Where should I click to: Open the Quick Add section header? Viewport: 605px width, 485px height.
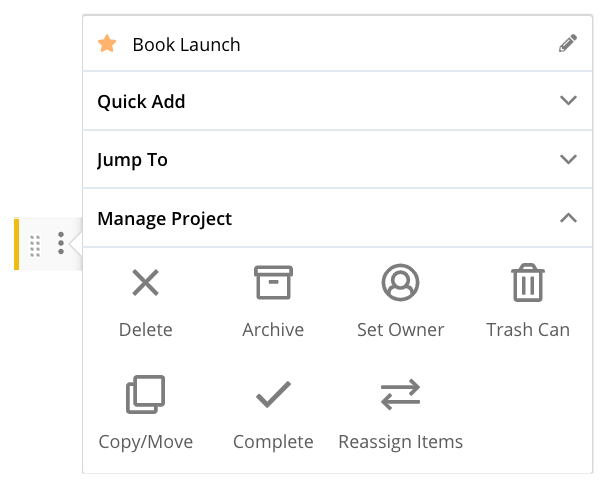coord(338,101)
